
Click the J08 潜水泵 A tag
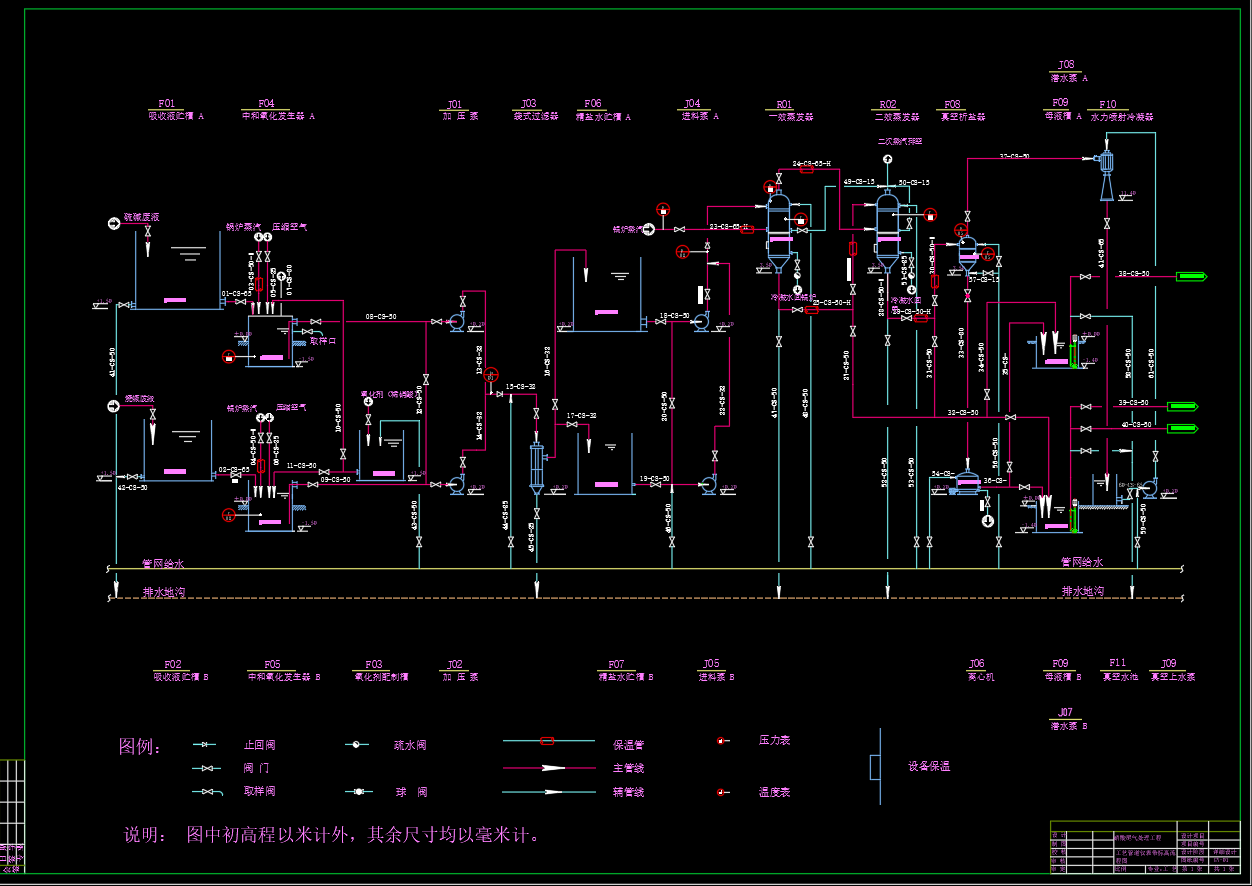1069,70
